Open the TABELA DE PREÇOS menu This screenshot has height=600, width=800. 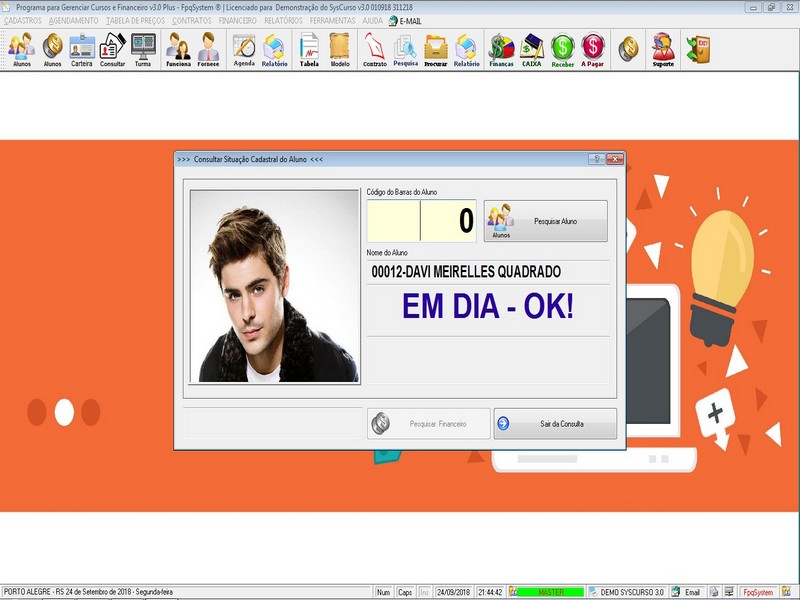[x=135, y=21]
